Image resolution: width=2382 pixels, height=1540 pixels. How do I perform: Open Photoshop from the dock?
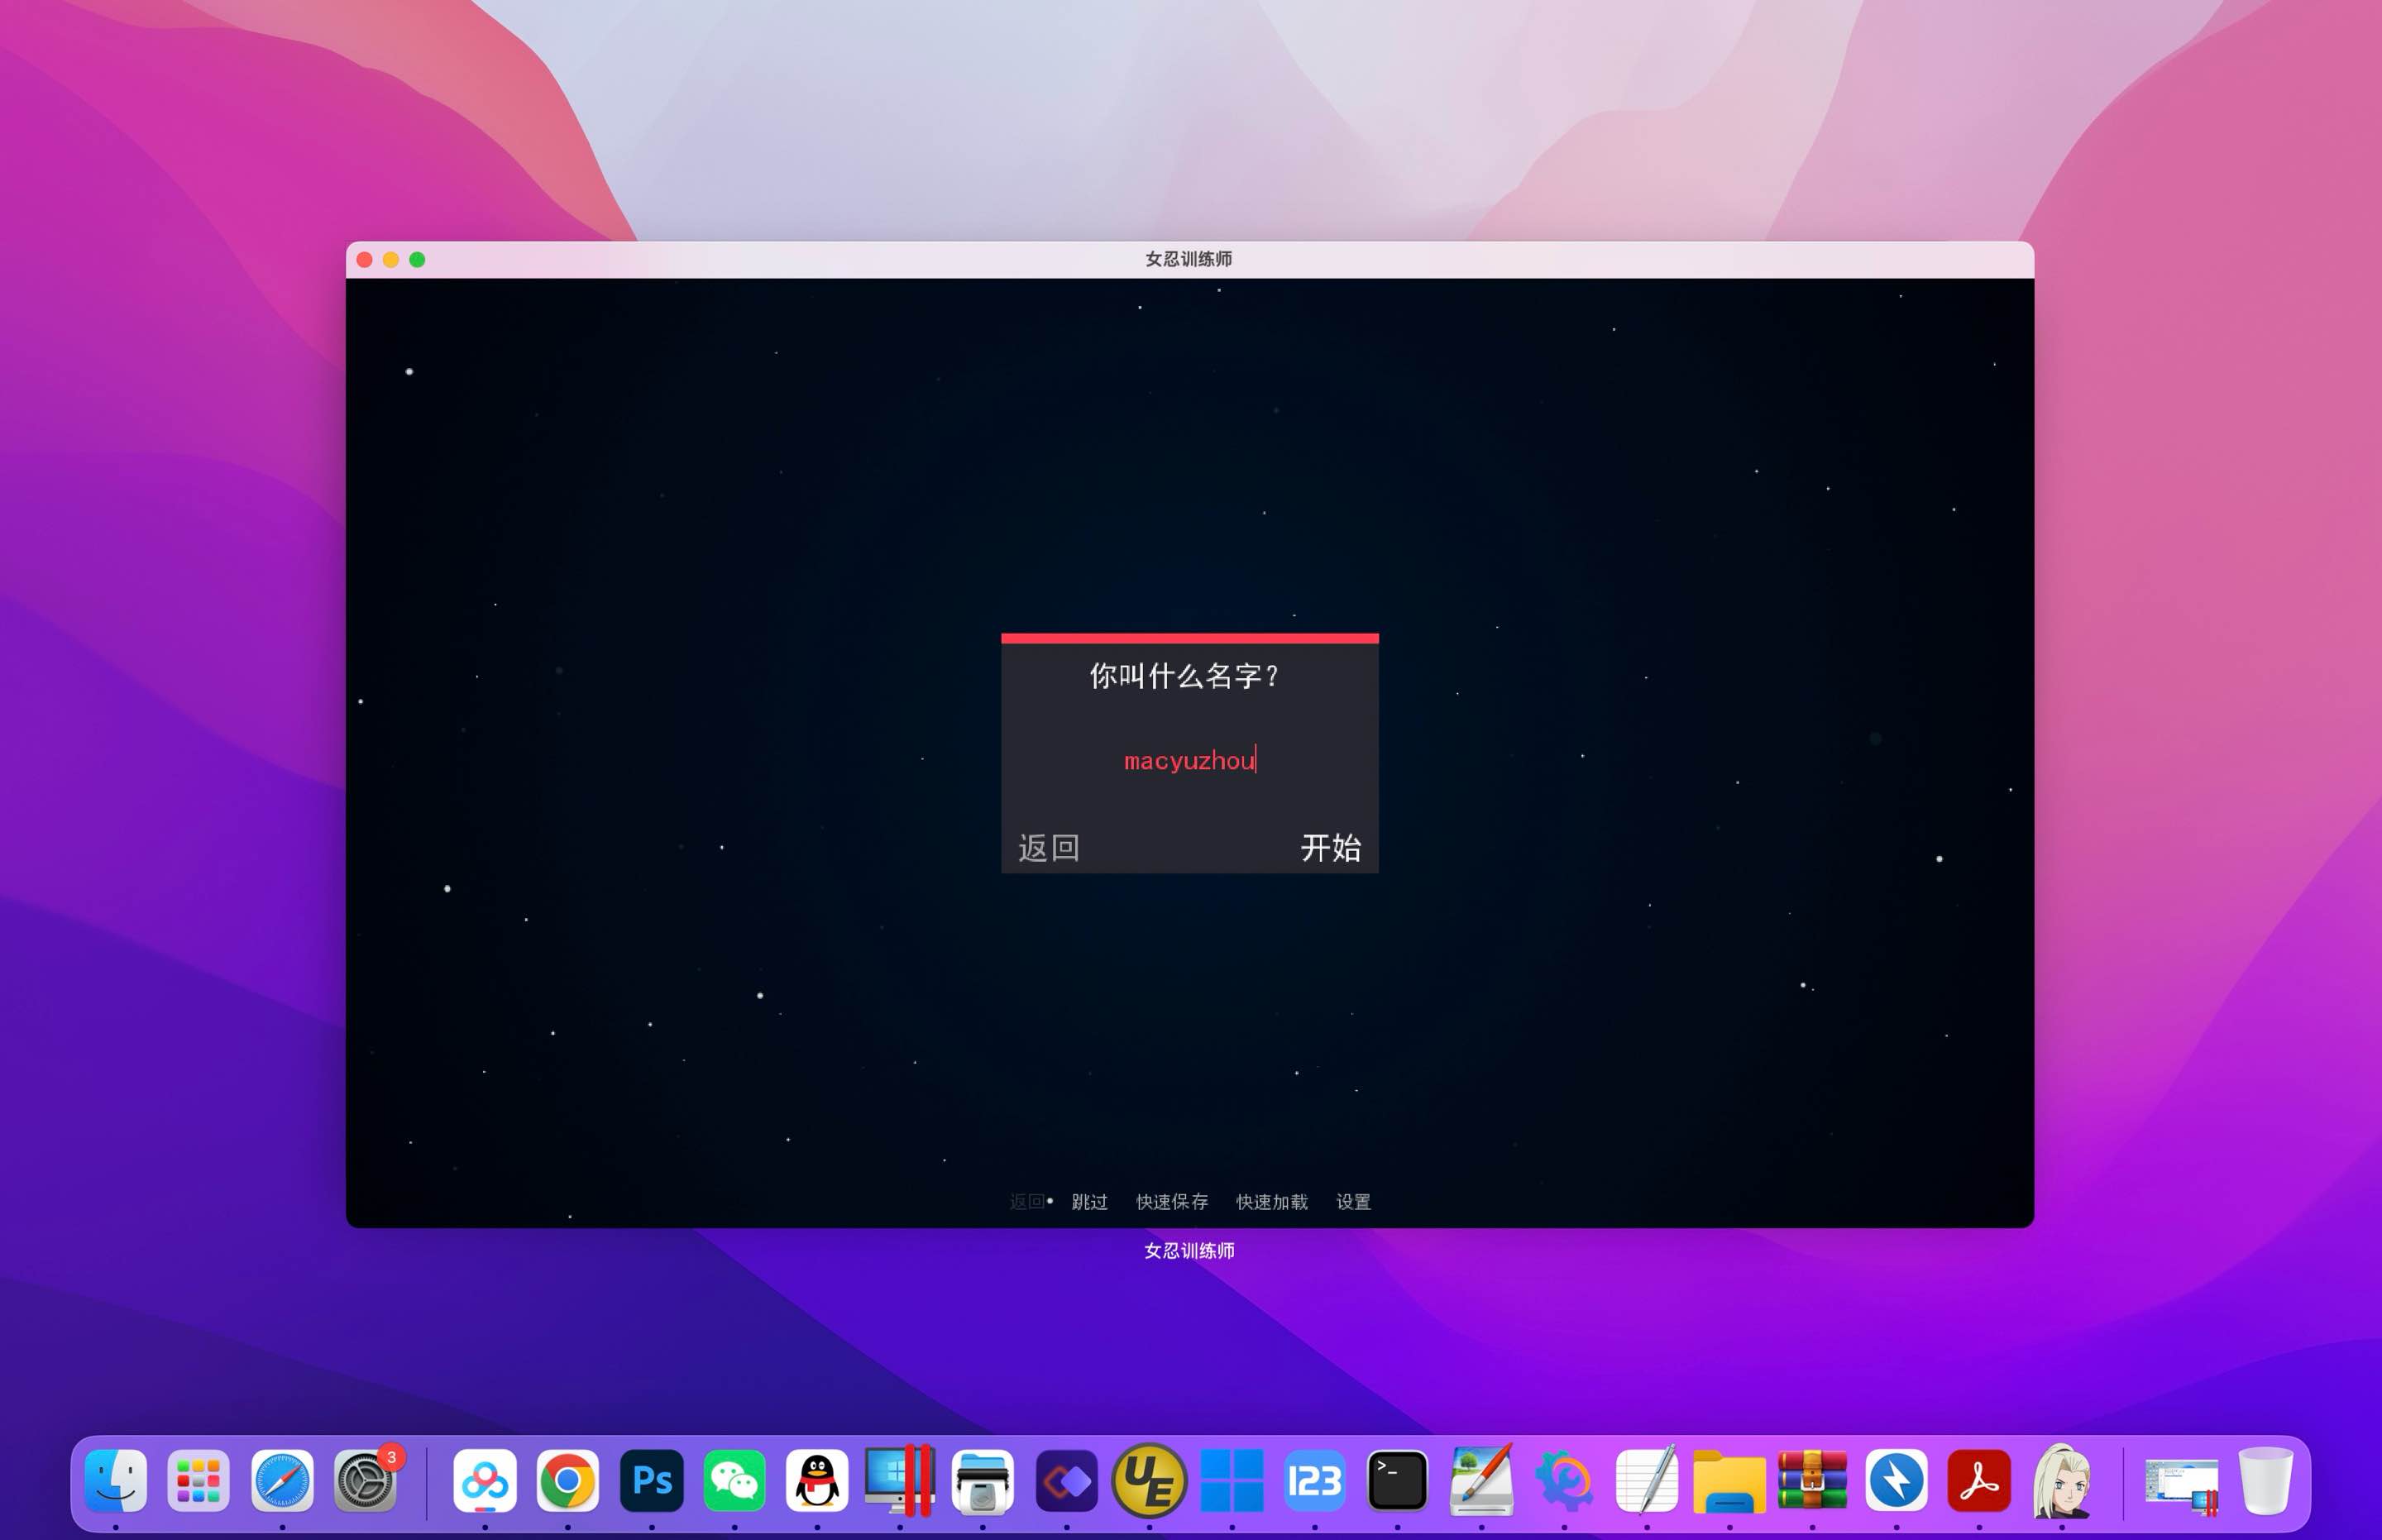tap(652, 1480)
